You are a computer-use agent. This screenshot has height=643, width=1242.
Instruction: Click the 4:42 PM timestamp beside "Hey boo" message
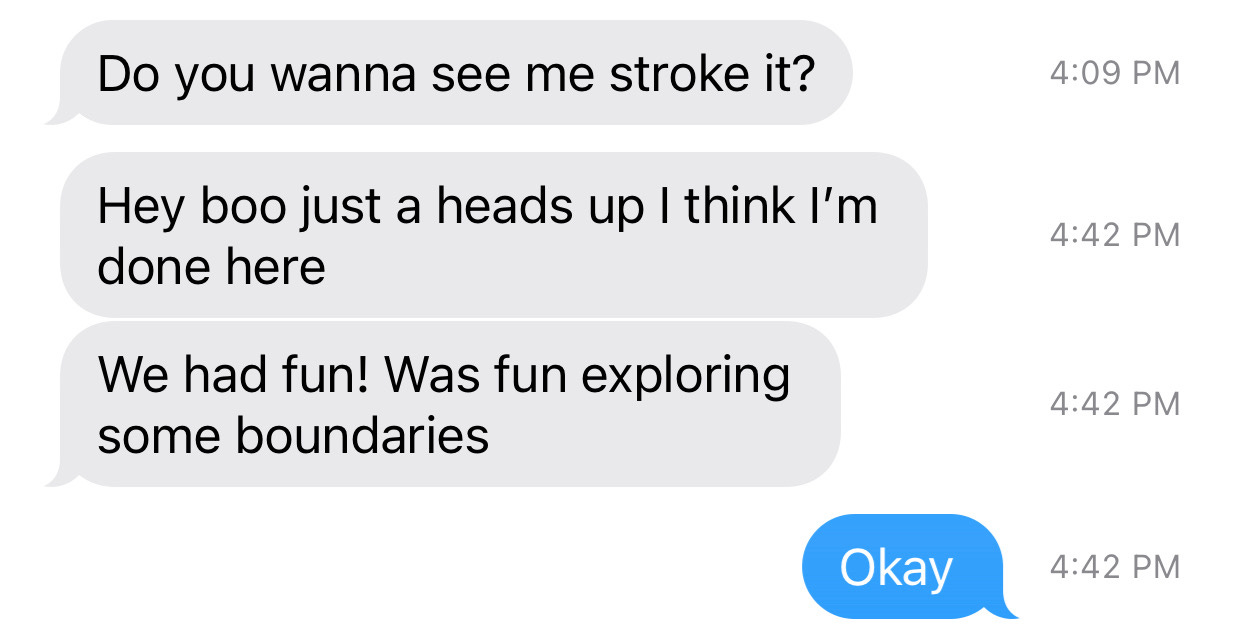(x=1115, y=235)
